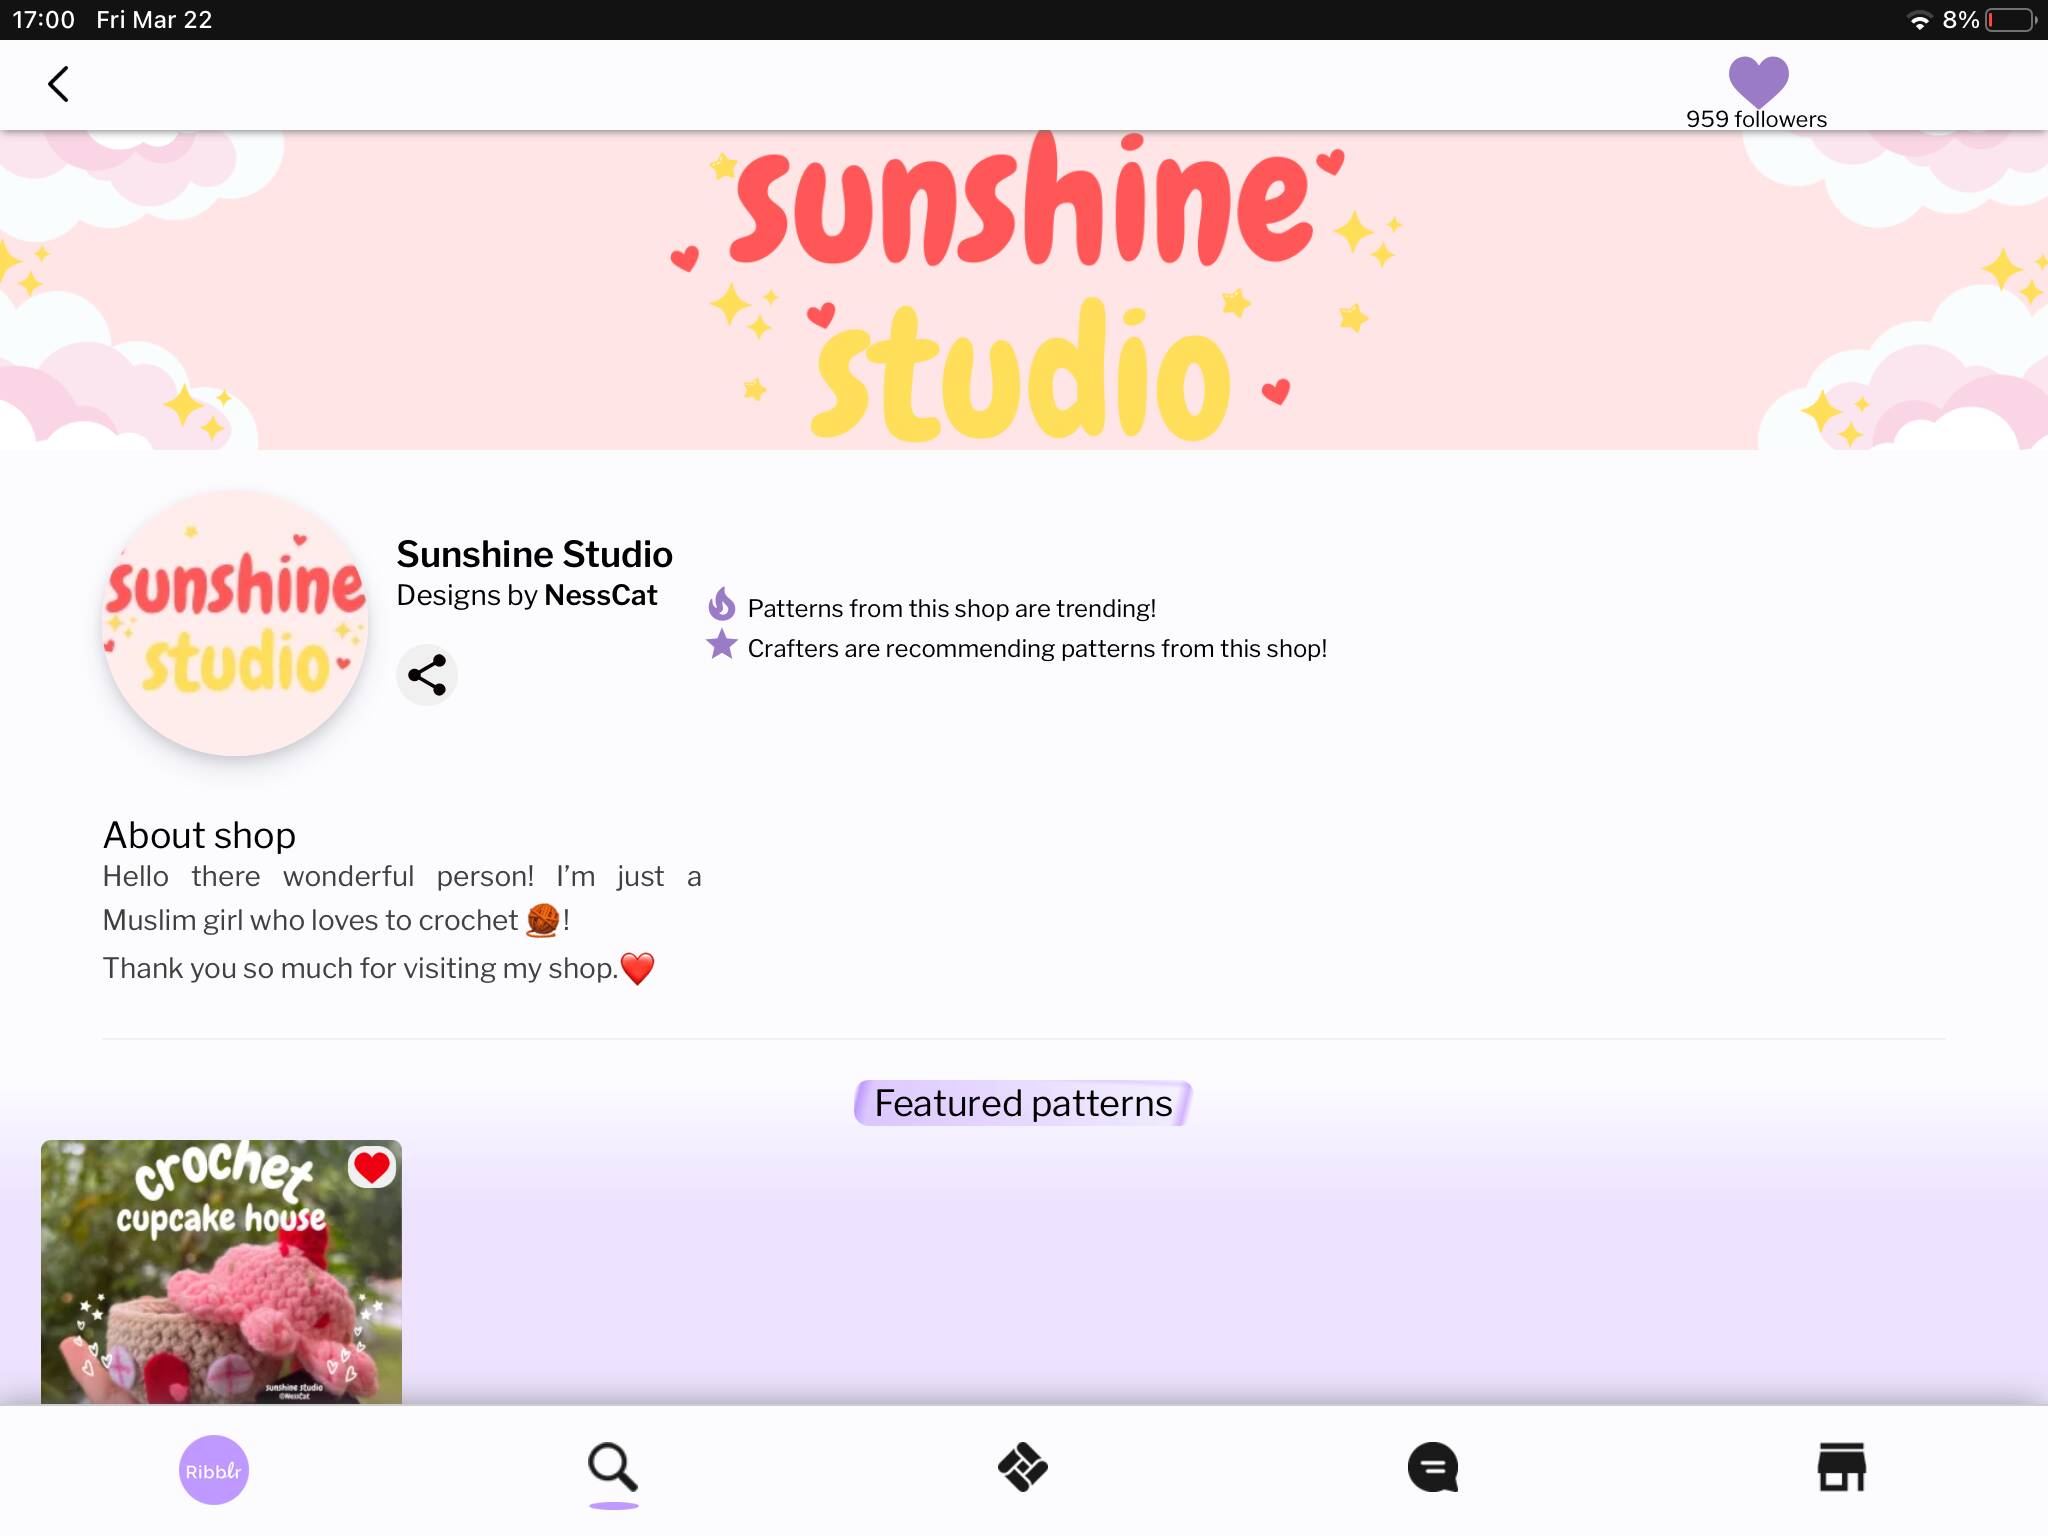Share the shop via share icon

click(x=427, y=675)
